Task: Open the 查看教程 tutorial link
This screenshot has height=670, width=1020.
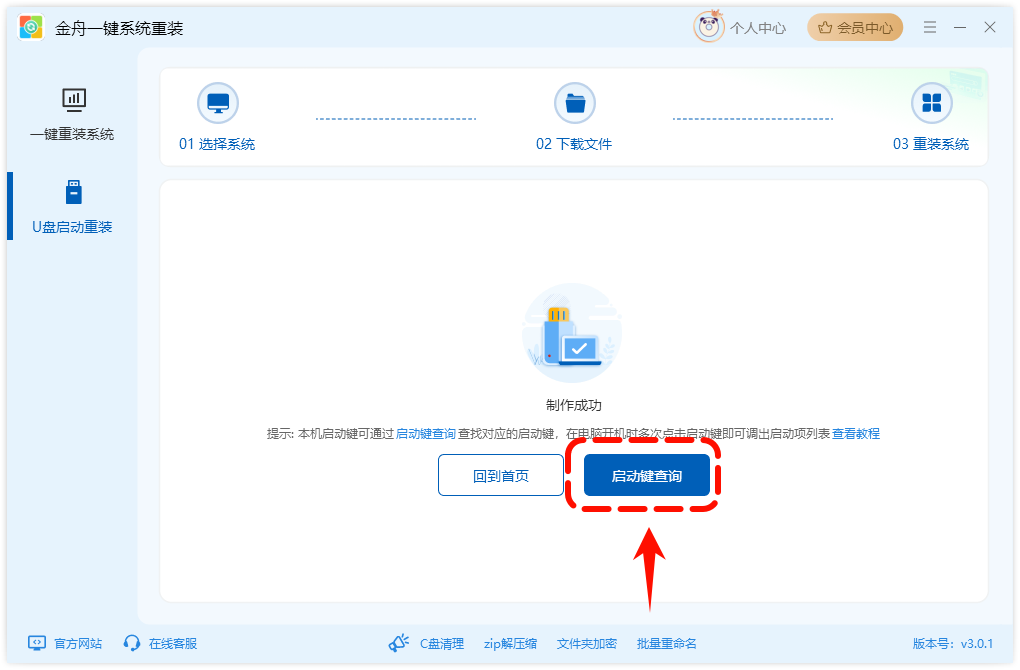Action: click(855, 434)
